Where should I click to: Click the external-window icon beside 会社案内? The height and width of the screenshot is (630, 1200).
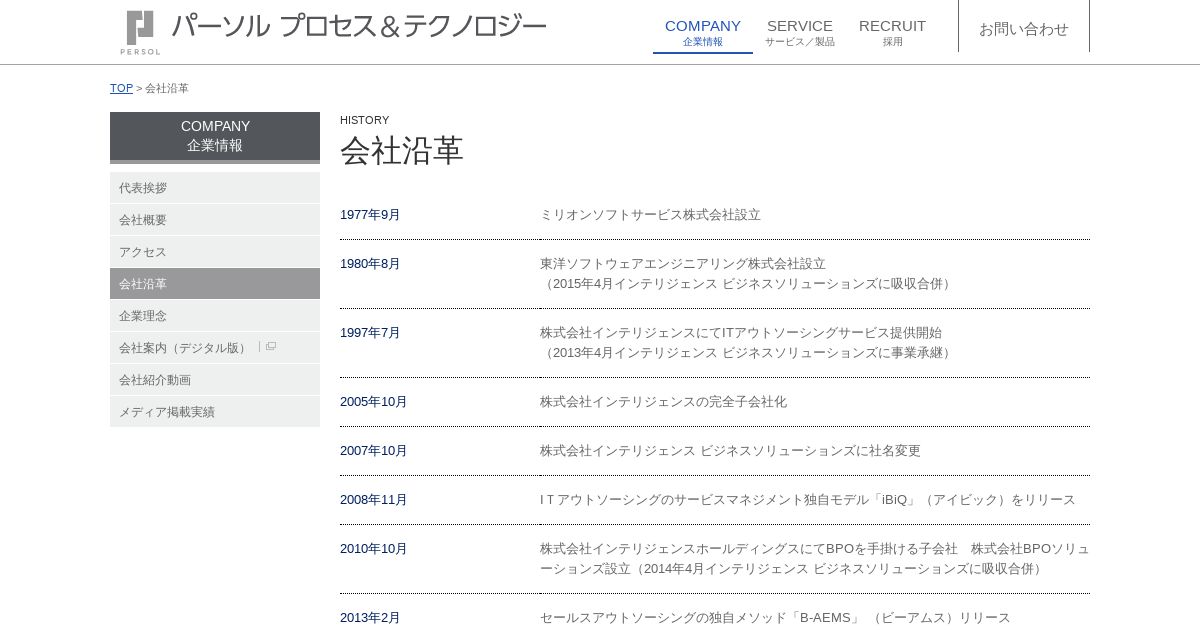coord(270,347)
